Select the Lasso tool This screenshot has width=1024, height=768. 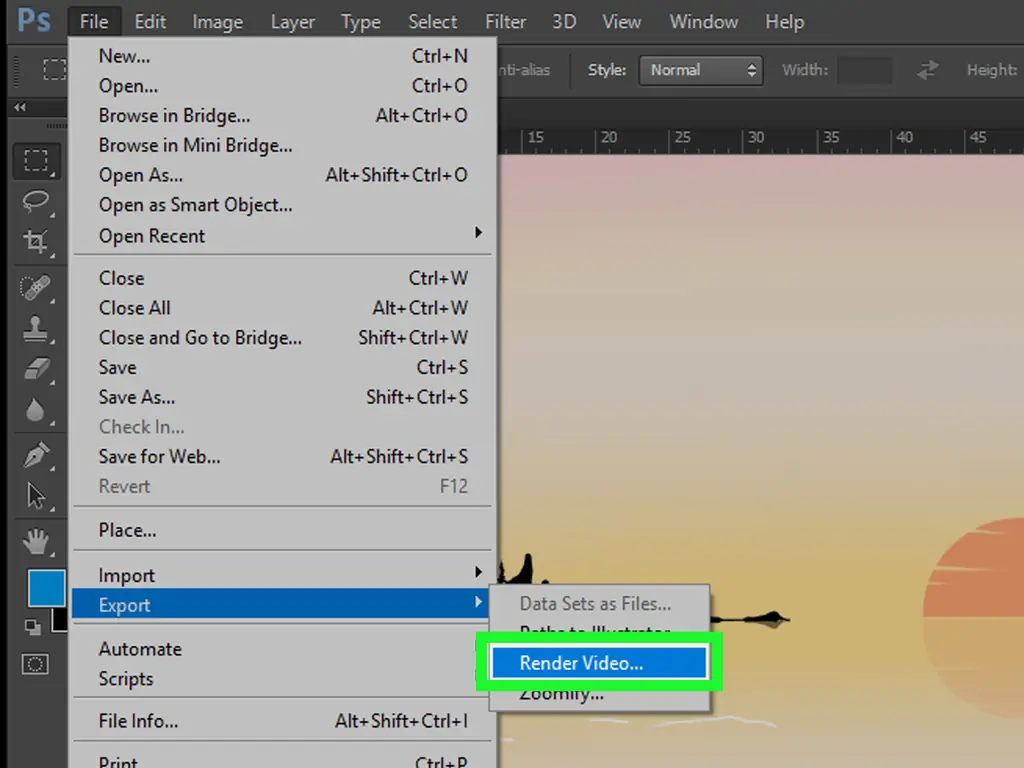(36, 201)
